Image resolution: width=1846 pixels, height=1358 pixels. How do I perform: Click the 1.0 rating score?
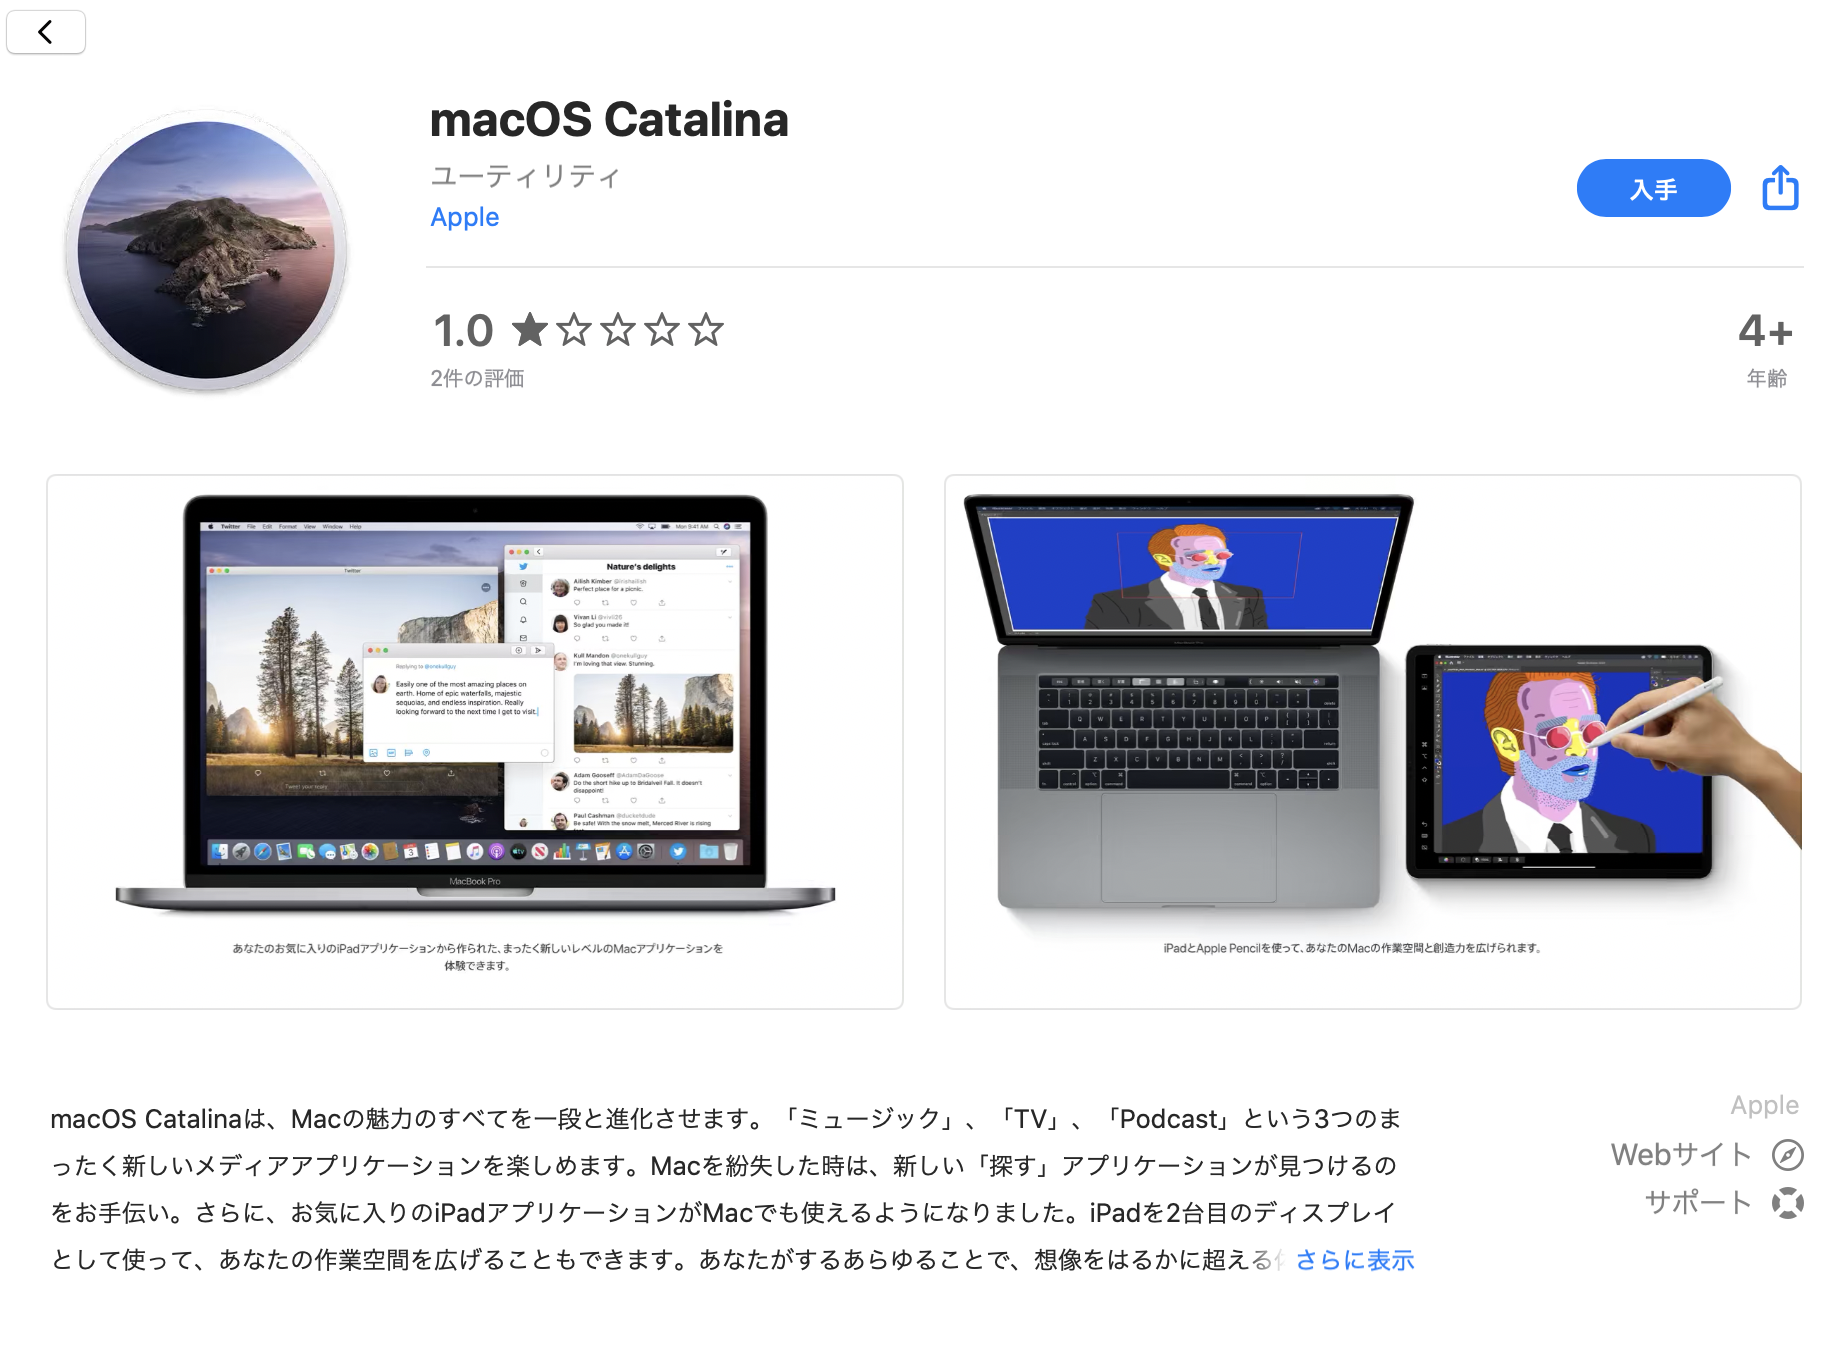click(463, 331)
